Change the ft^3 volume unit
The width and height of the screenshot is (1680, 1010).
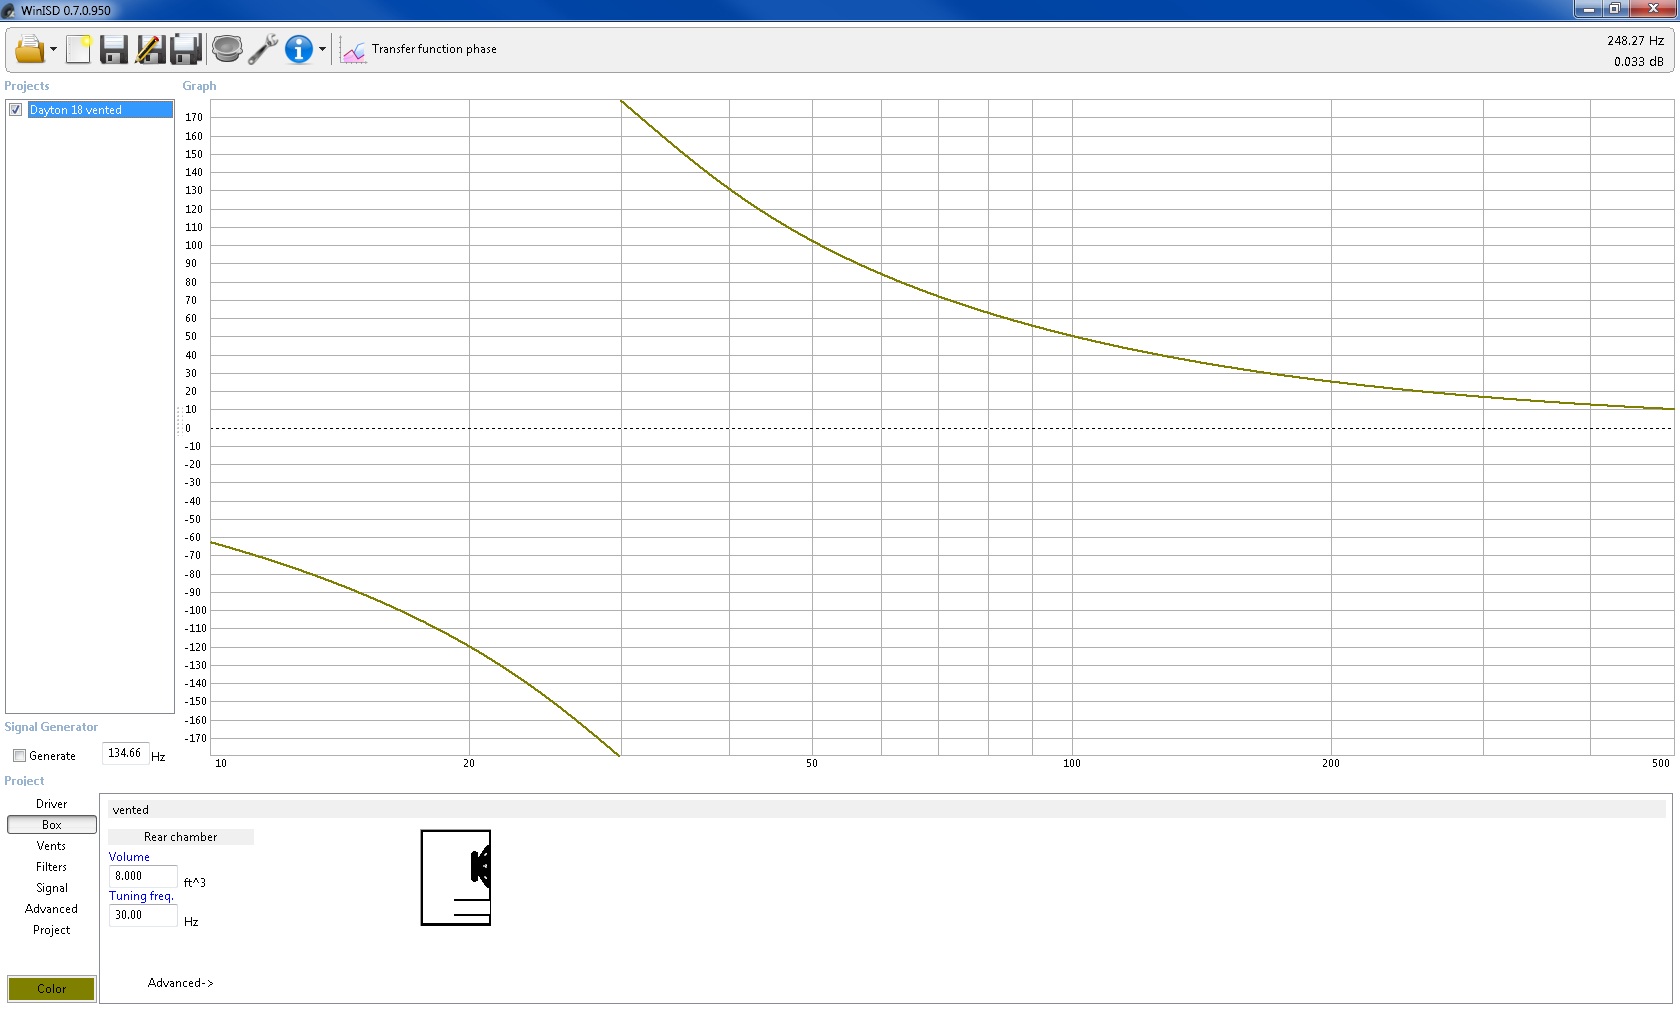(x=195, y=883)
